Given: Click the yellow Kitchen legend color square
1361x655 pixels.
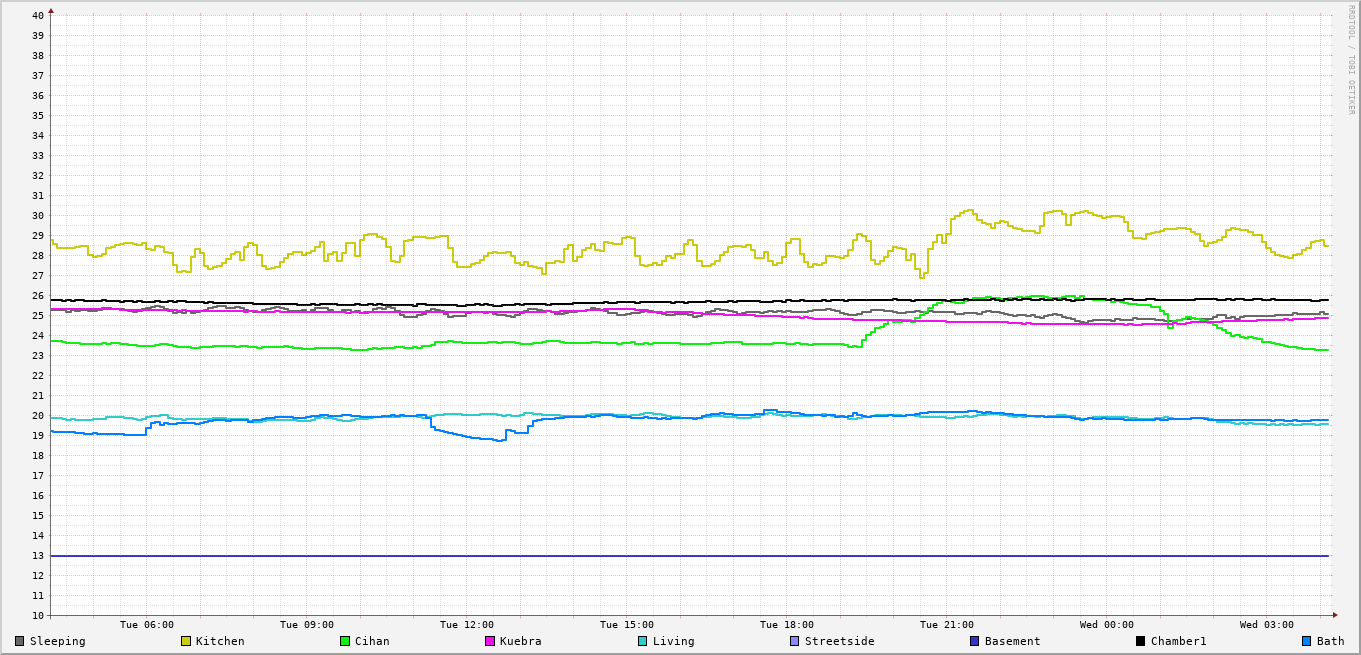Looking at the screenshot, I should (185, 641).
